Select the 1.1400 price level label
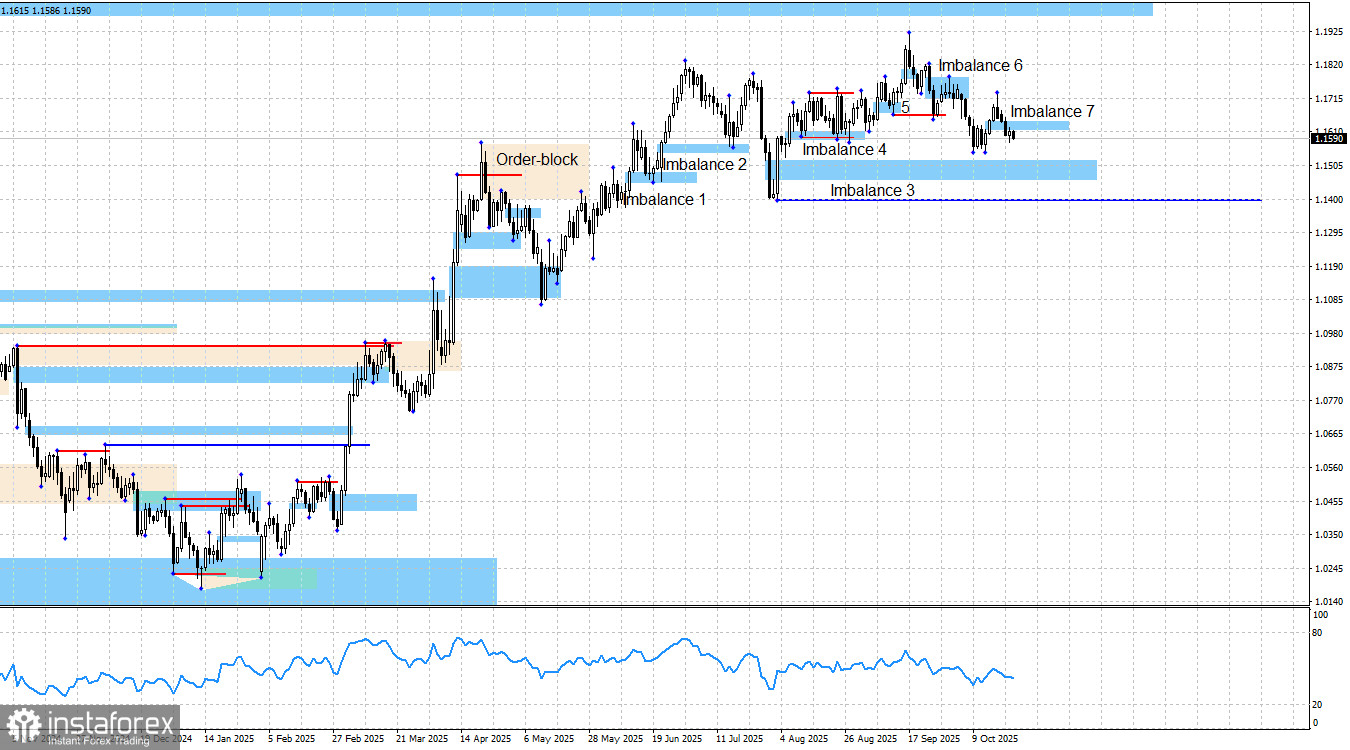Viewport: 1350px width, 750px height. (1326, 200)
